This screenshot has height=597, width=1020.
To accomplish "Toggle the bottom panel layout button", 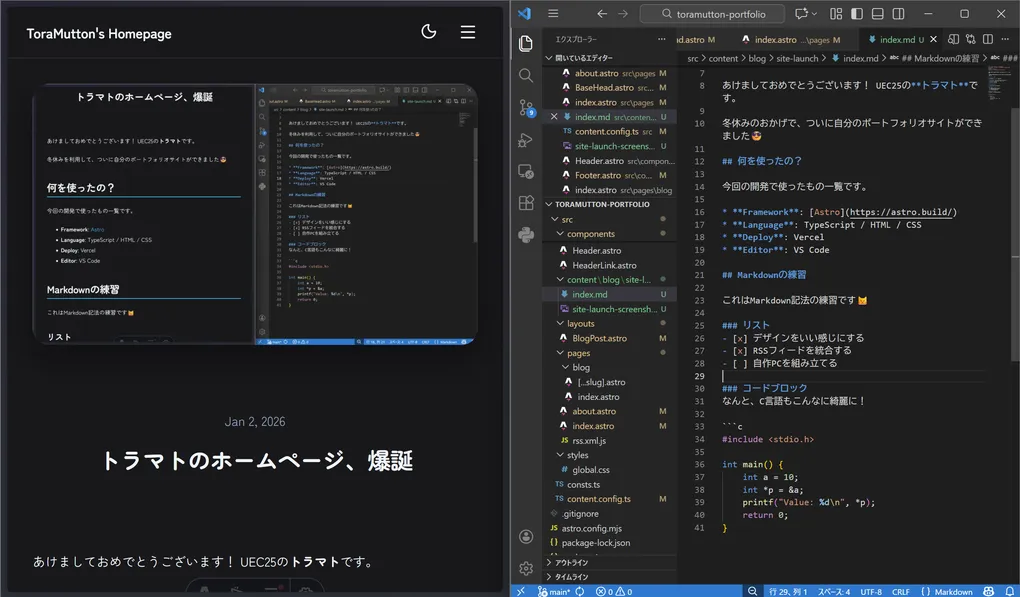I will click(x=878, y=14).
